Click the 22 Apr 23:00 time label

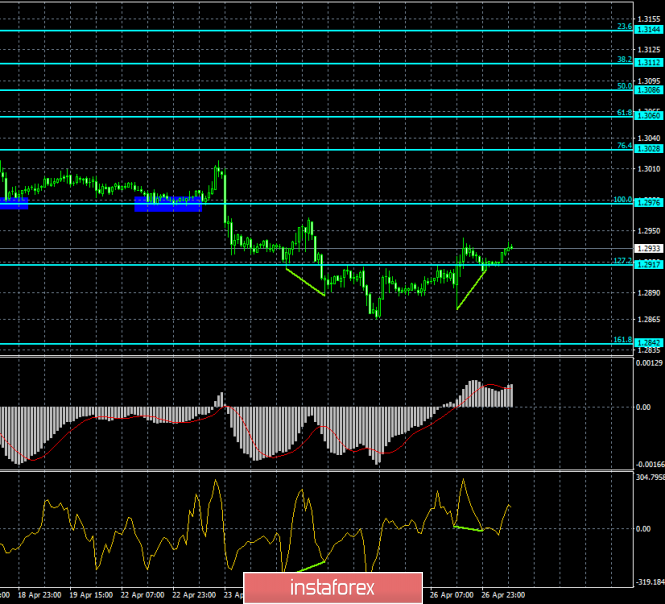coord(194,595)
